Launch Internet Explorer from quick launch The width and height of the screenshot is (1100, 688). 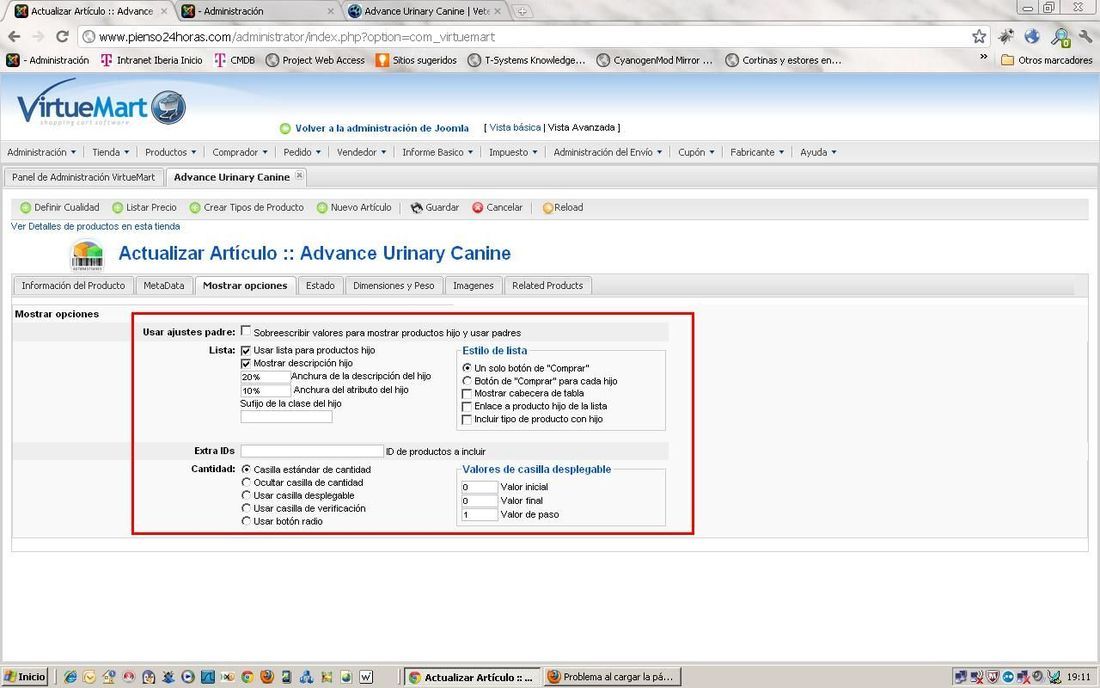(70, 677)
